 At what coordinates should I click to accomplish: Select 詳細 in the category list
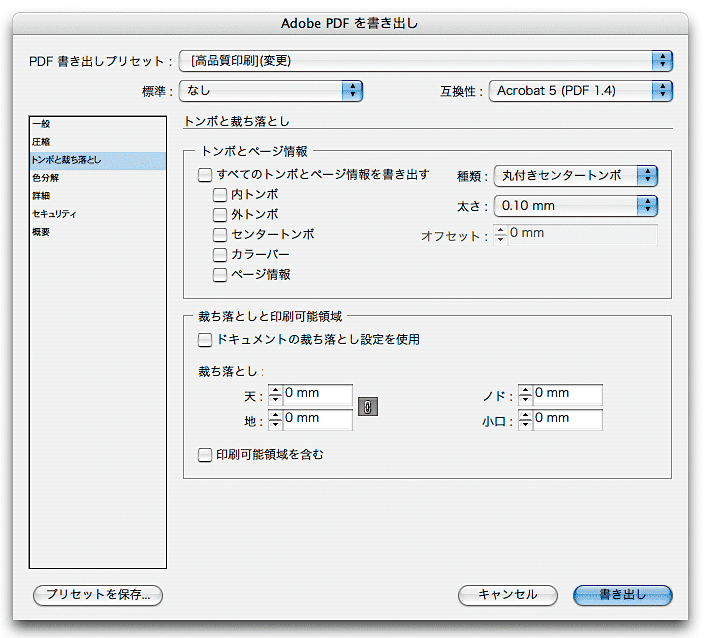click(98, 196)
